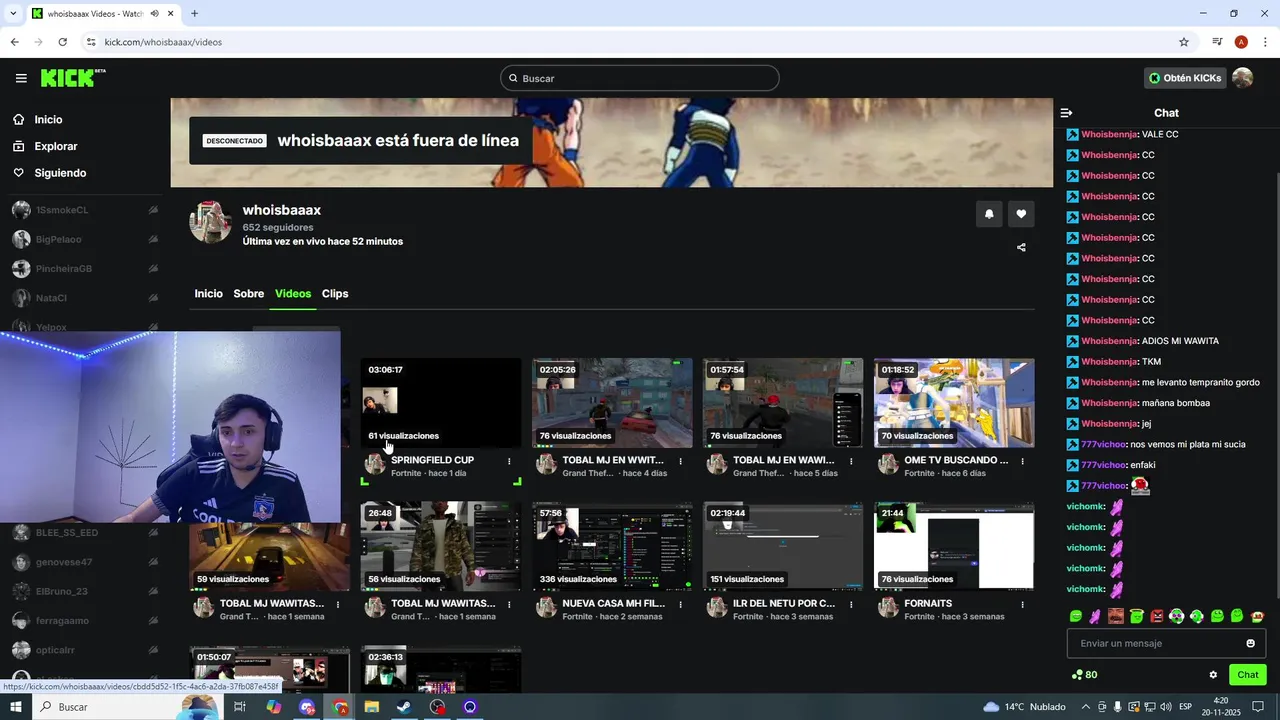Image resolution: width=1280 pixels, height=720 pixels.
Task: Open user profile avatar menu
Action: pos(1242,78)
